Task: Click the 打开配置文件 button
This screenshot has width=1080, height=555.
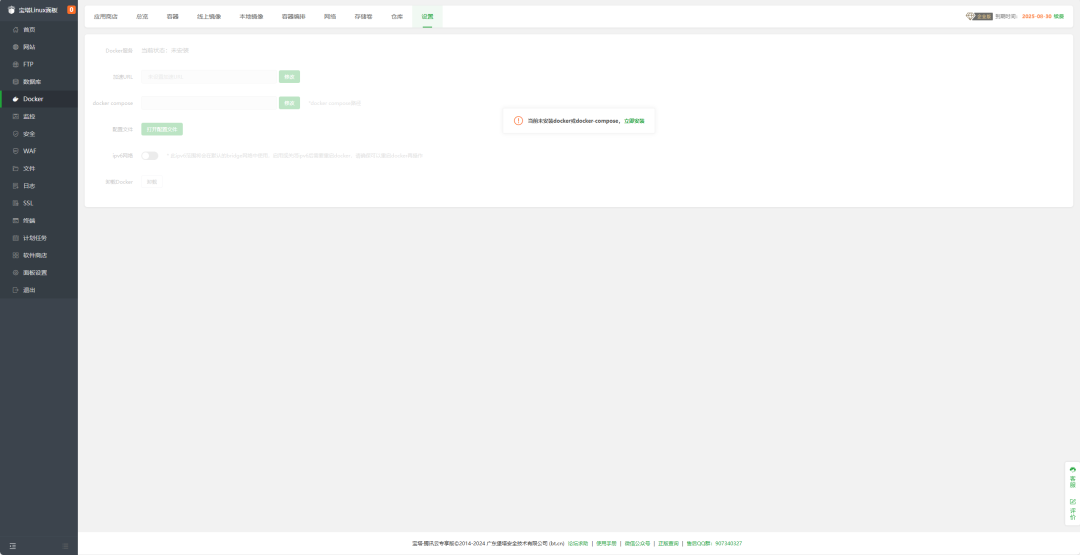Action: point(162,129)
